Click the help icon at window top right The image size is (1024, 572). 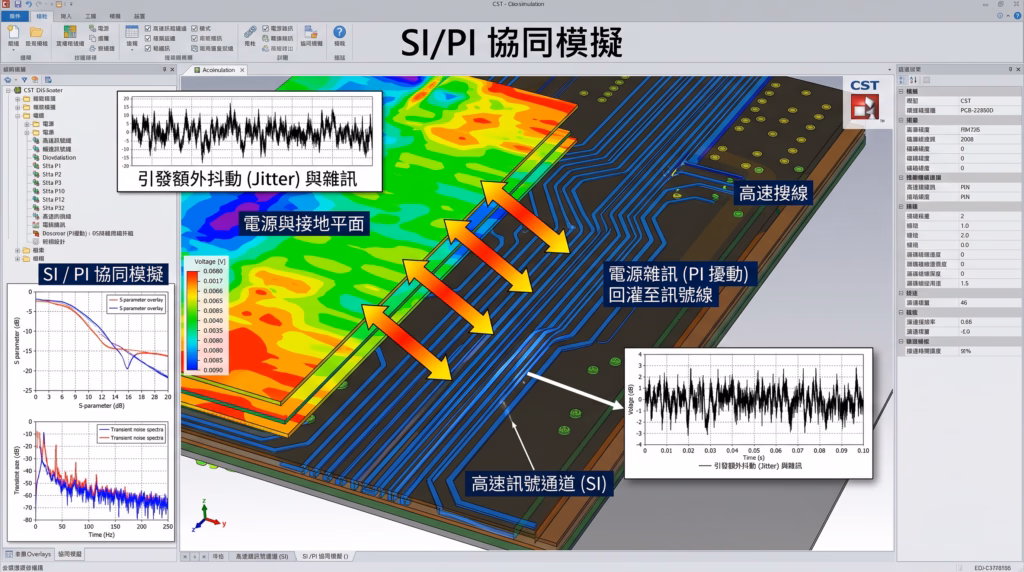[1017, 16]
